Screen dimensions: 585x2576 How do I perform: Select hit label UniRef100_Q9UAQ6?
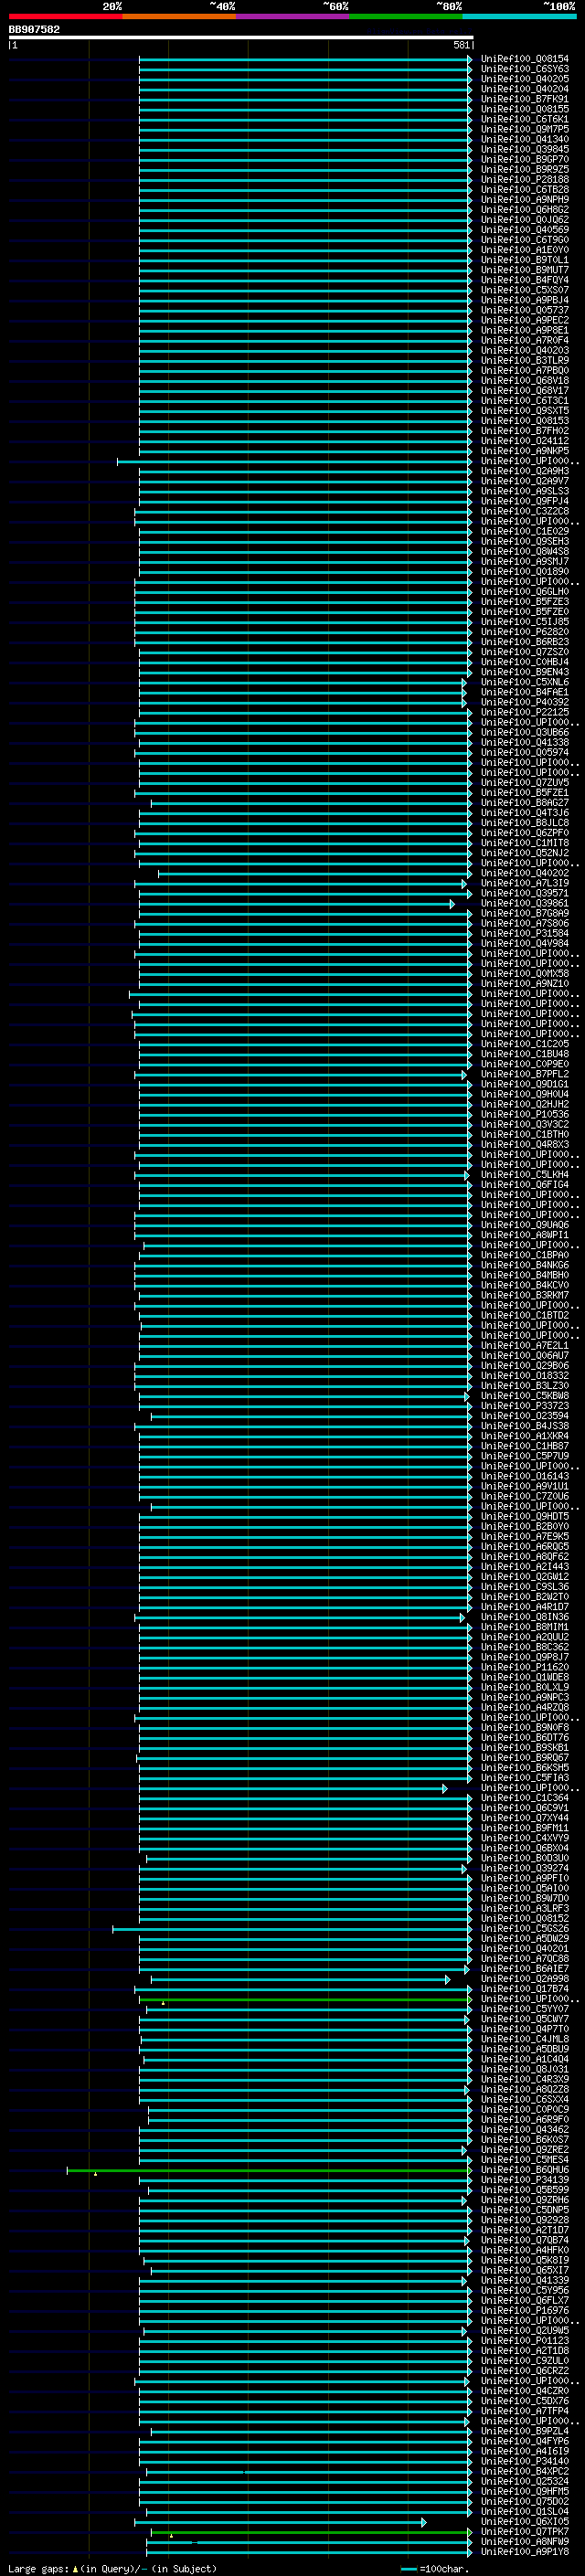[x=525, y=1225]
